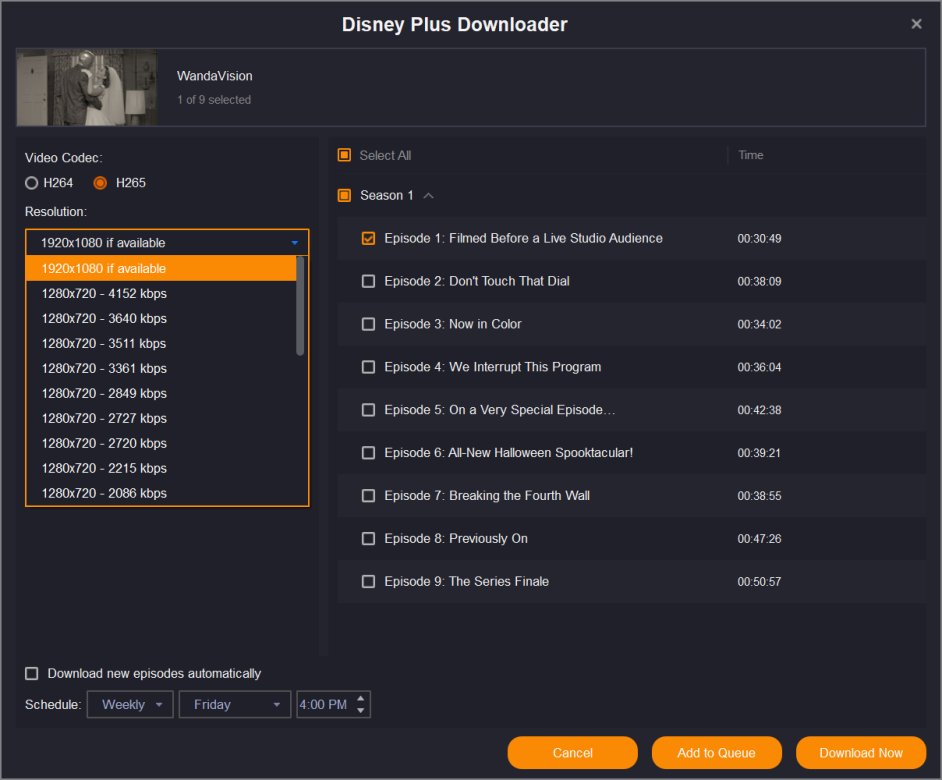Enable Download new episodes automatically
This screenshot has height=780, width=942.
click(32, 674)
